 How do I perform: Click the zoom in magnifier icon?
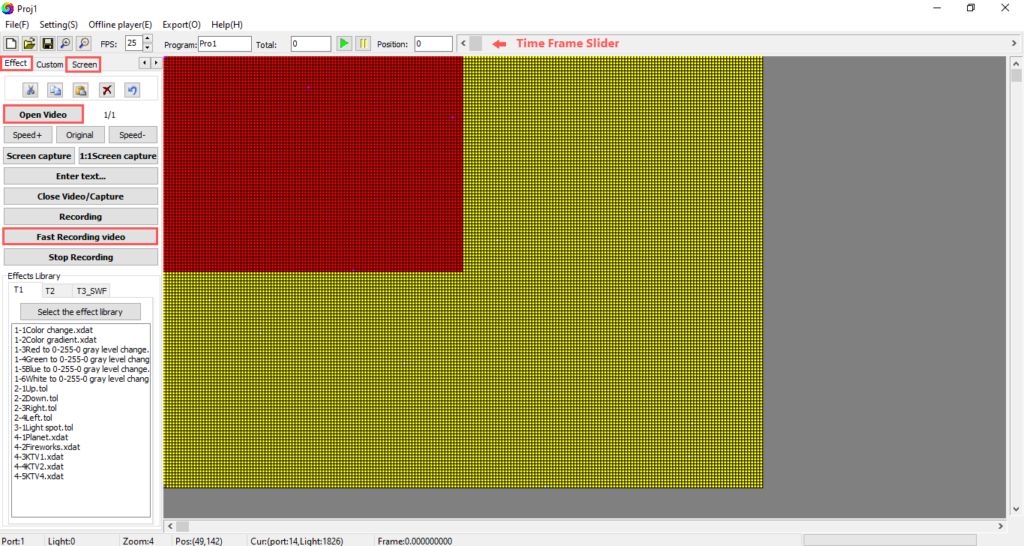(65, 44)
